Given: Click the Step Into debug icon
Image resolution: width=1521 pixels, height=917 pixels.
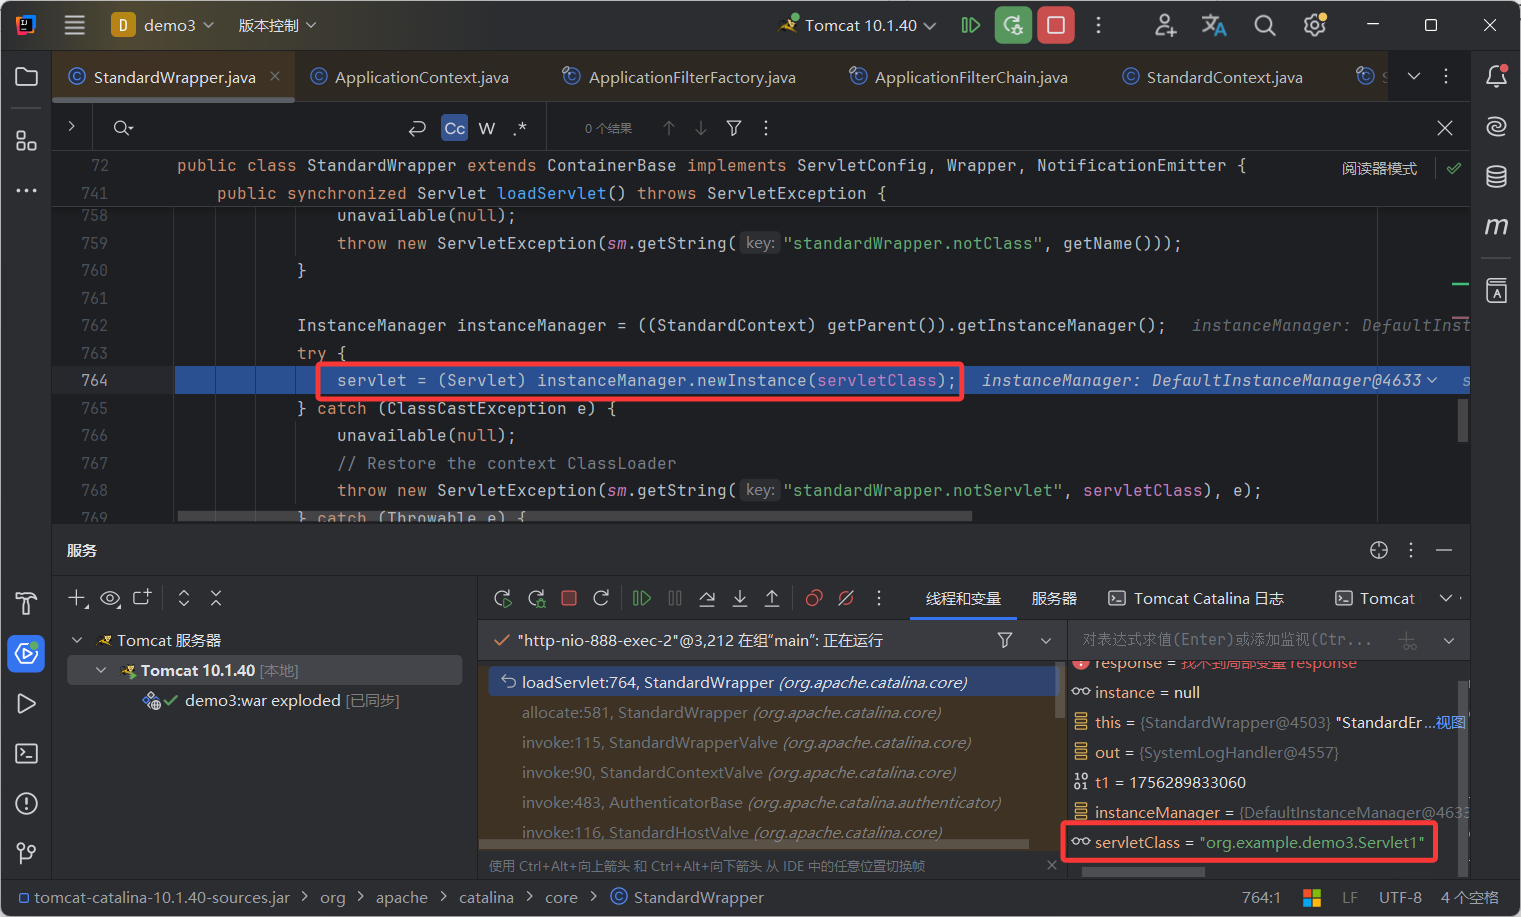Looking at the screenshot, I should [740, 598].
